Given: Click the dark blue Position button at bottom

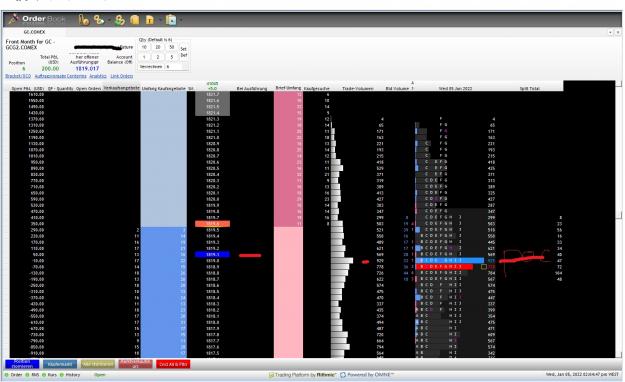Looking at the screenshot, I should (x=22, y=364).
